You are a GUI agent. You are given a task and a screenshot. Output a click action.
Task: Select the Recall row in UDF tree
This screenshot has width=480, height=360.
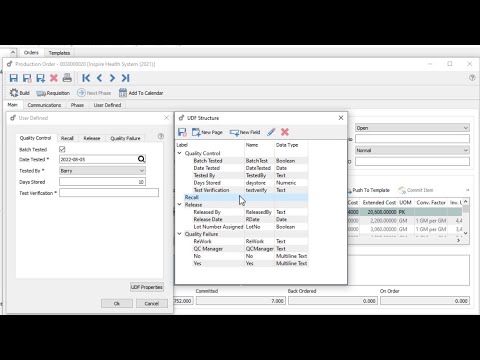point(246,197)
